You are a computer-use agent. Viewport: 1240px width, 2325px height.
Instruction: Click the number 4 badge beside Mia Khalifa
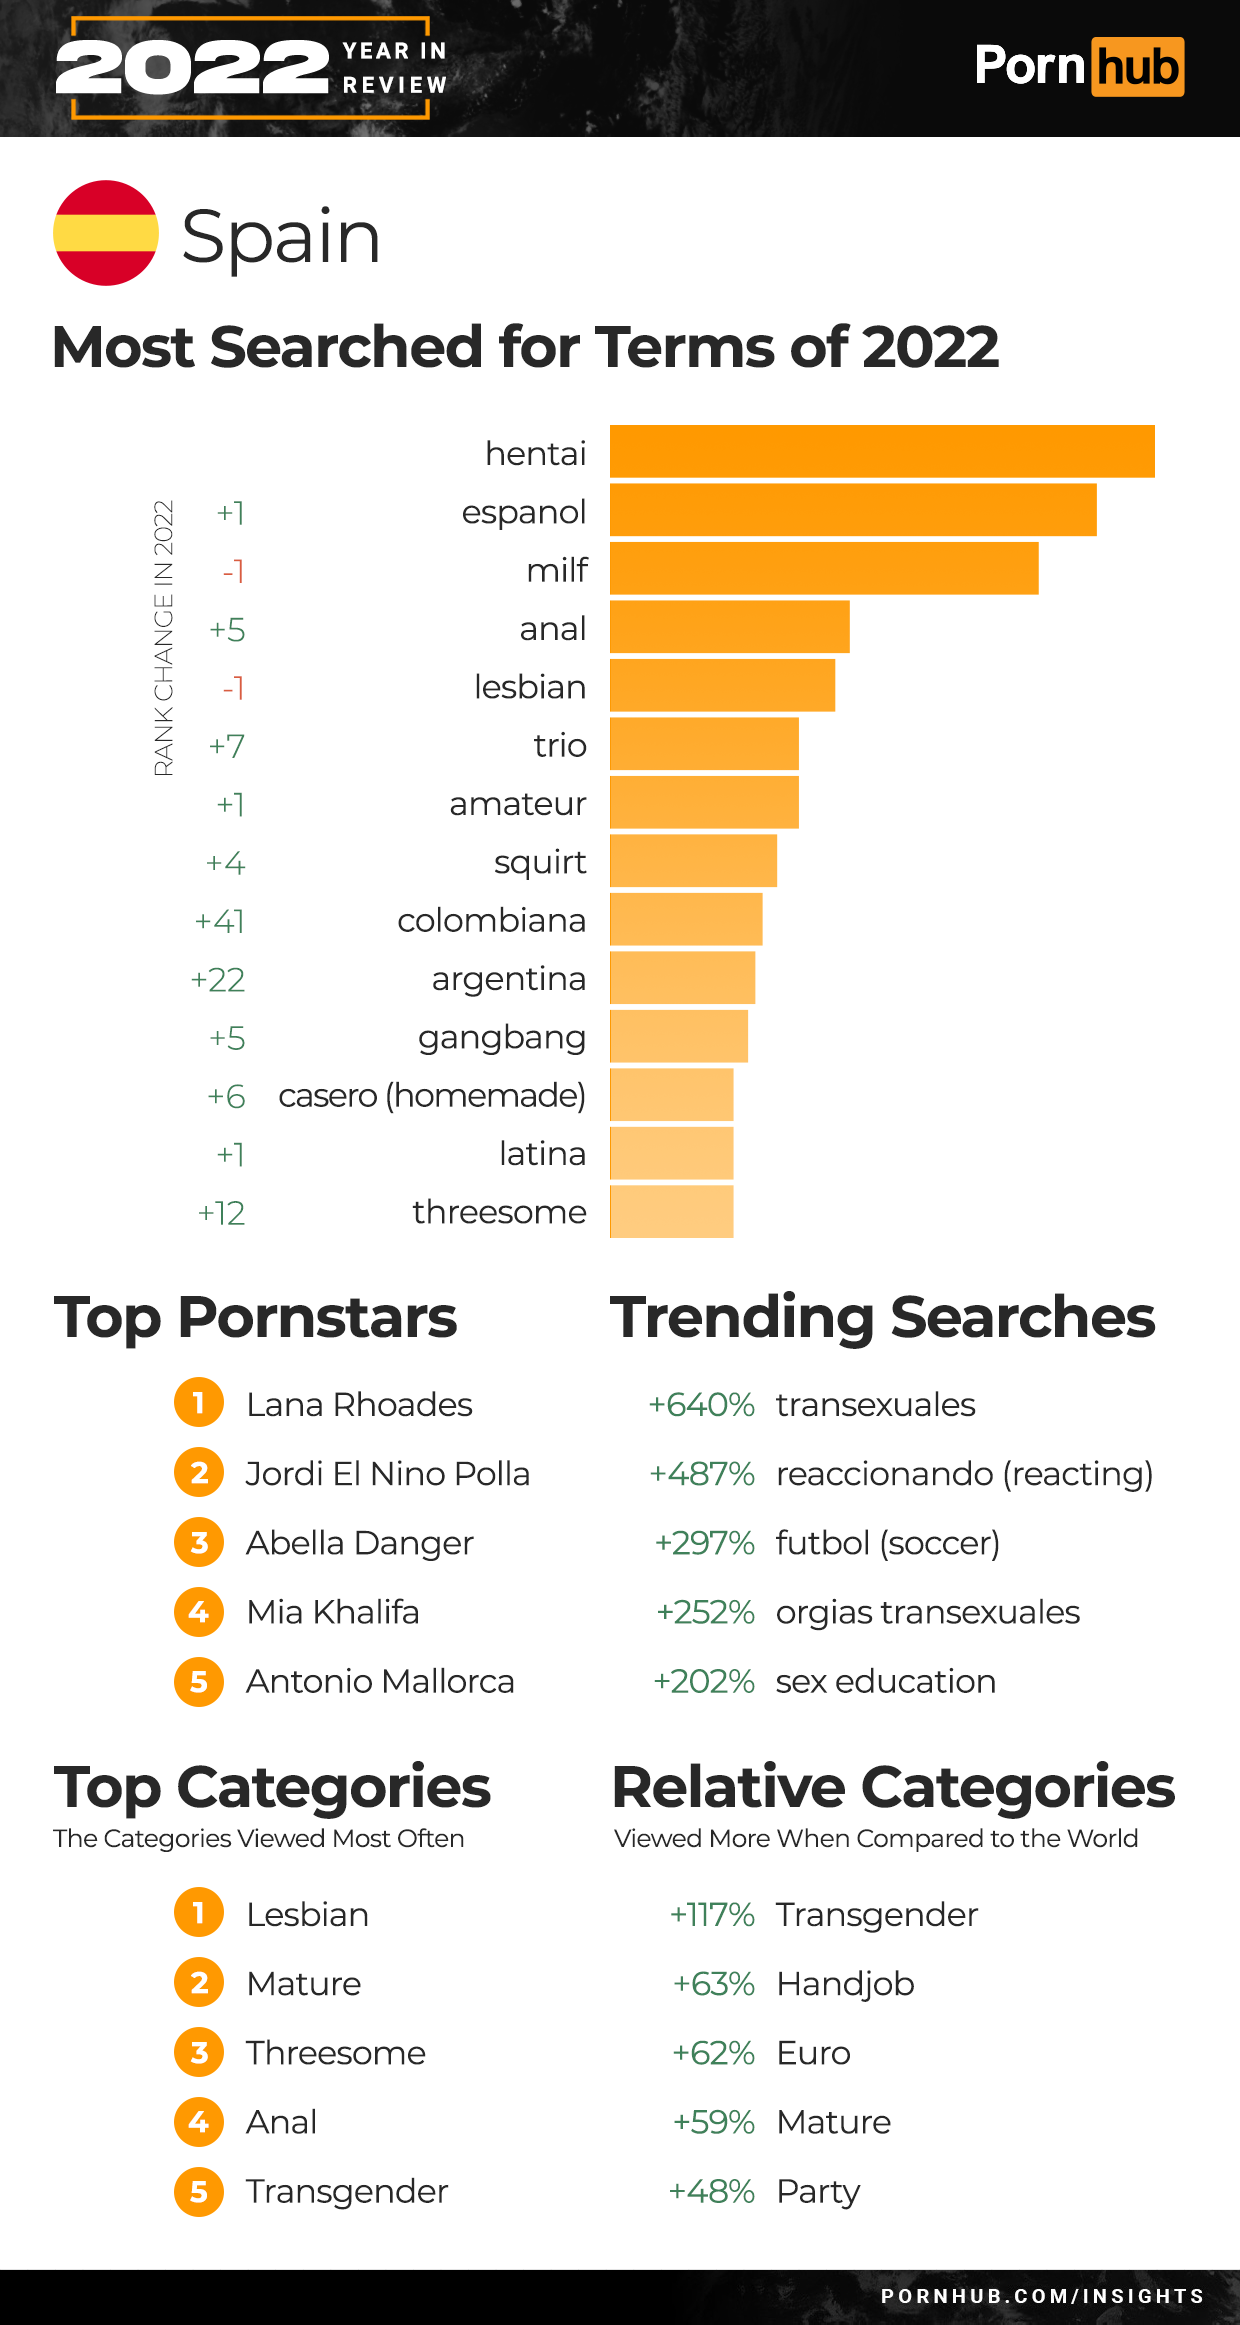point(199,1611)
